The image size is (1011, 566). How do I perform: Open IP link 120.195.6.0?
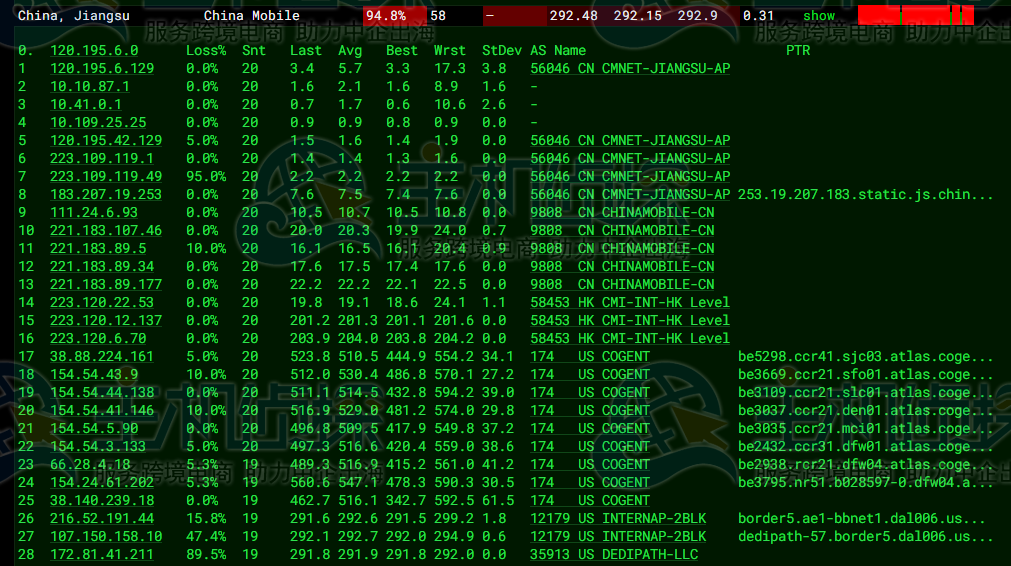(94, 50)
